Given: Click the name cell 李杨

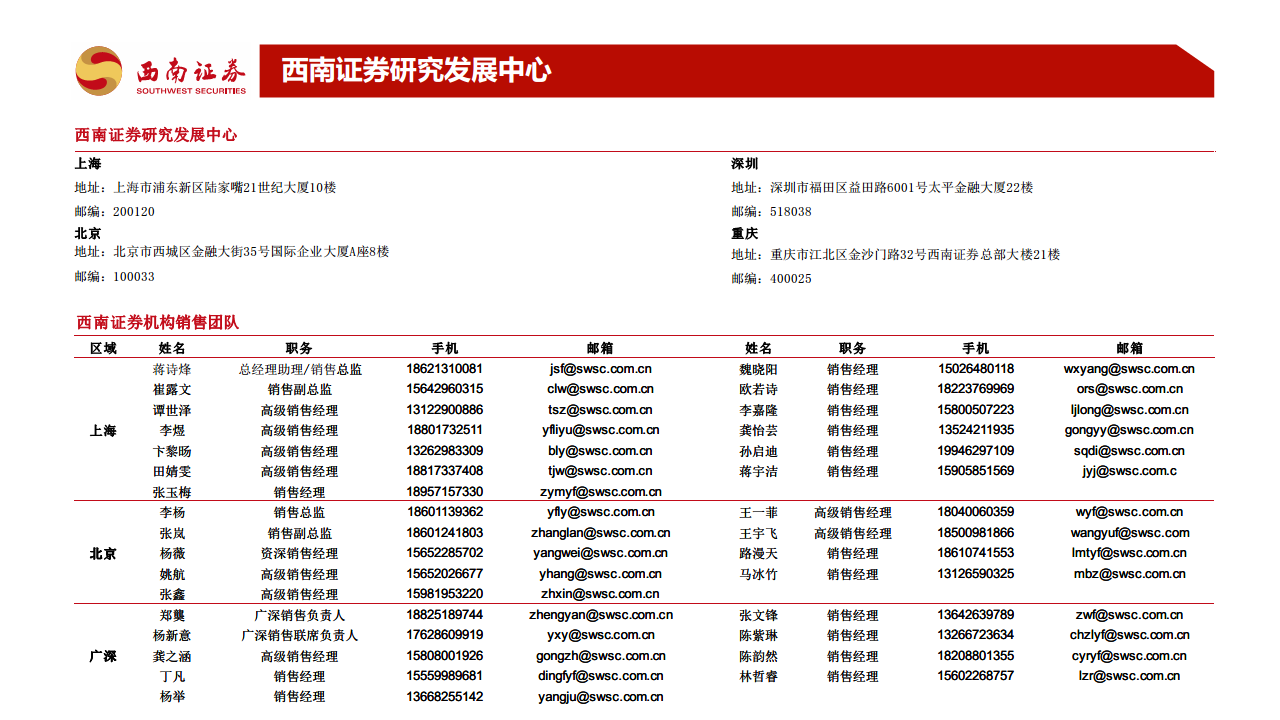Looking at the screenshot, I should click(172, 512).
